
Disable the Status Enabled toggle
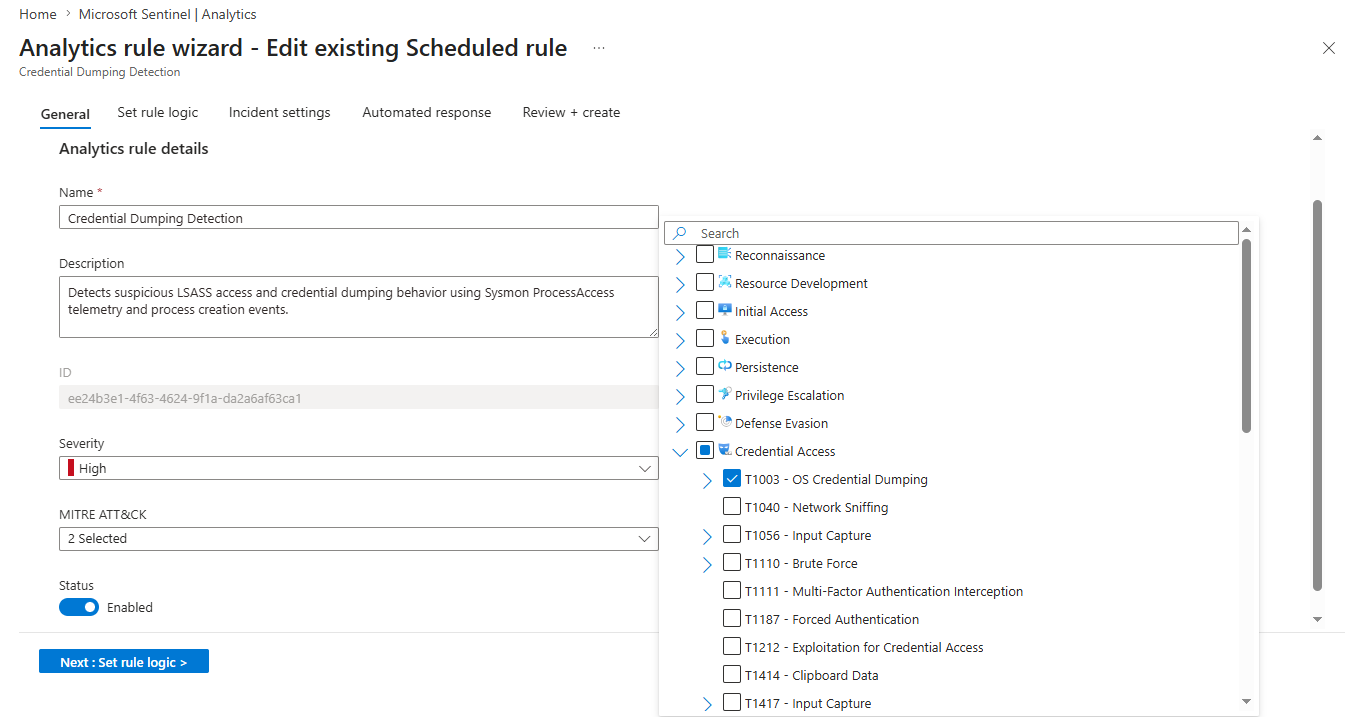[79, 607]
